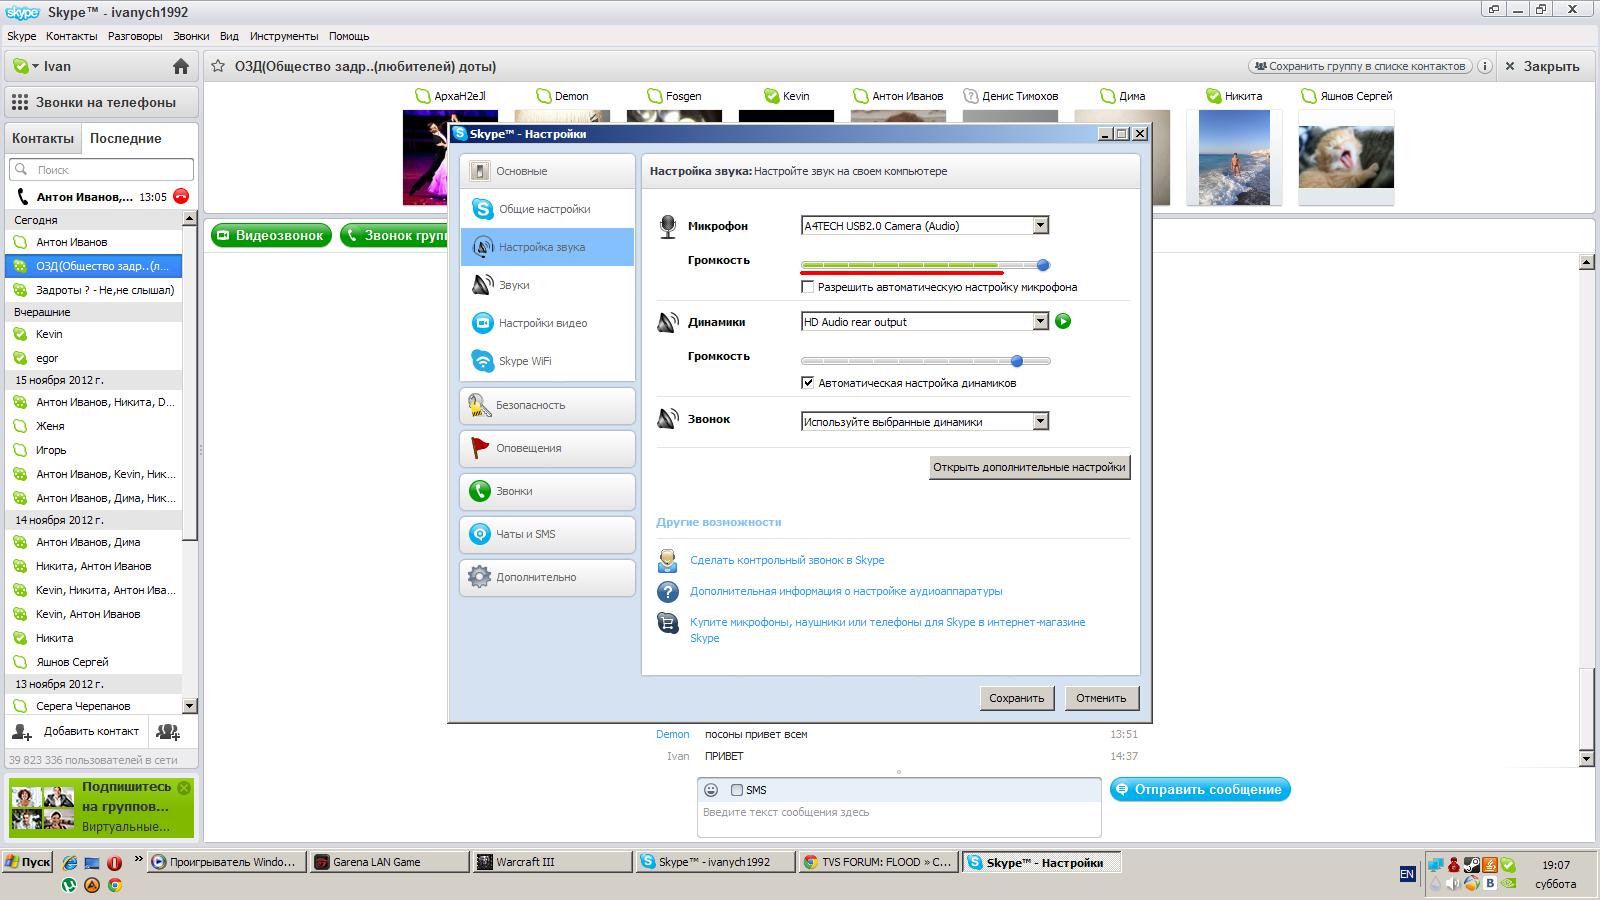This screenshot has height=900, width=1600.
Task: Open the Инструменты menu
Action: [284, 36]
